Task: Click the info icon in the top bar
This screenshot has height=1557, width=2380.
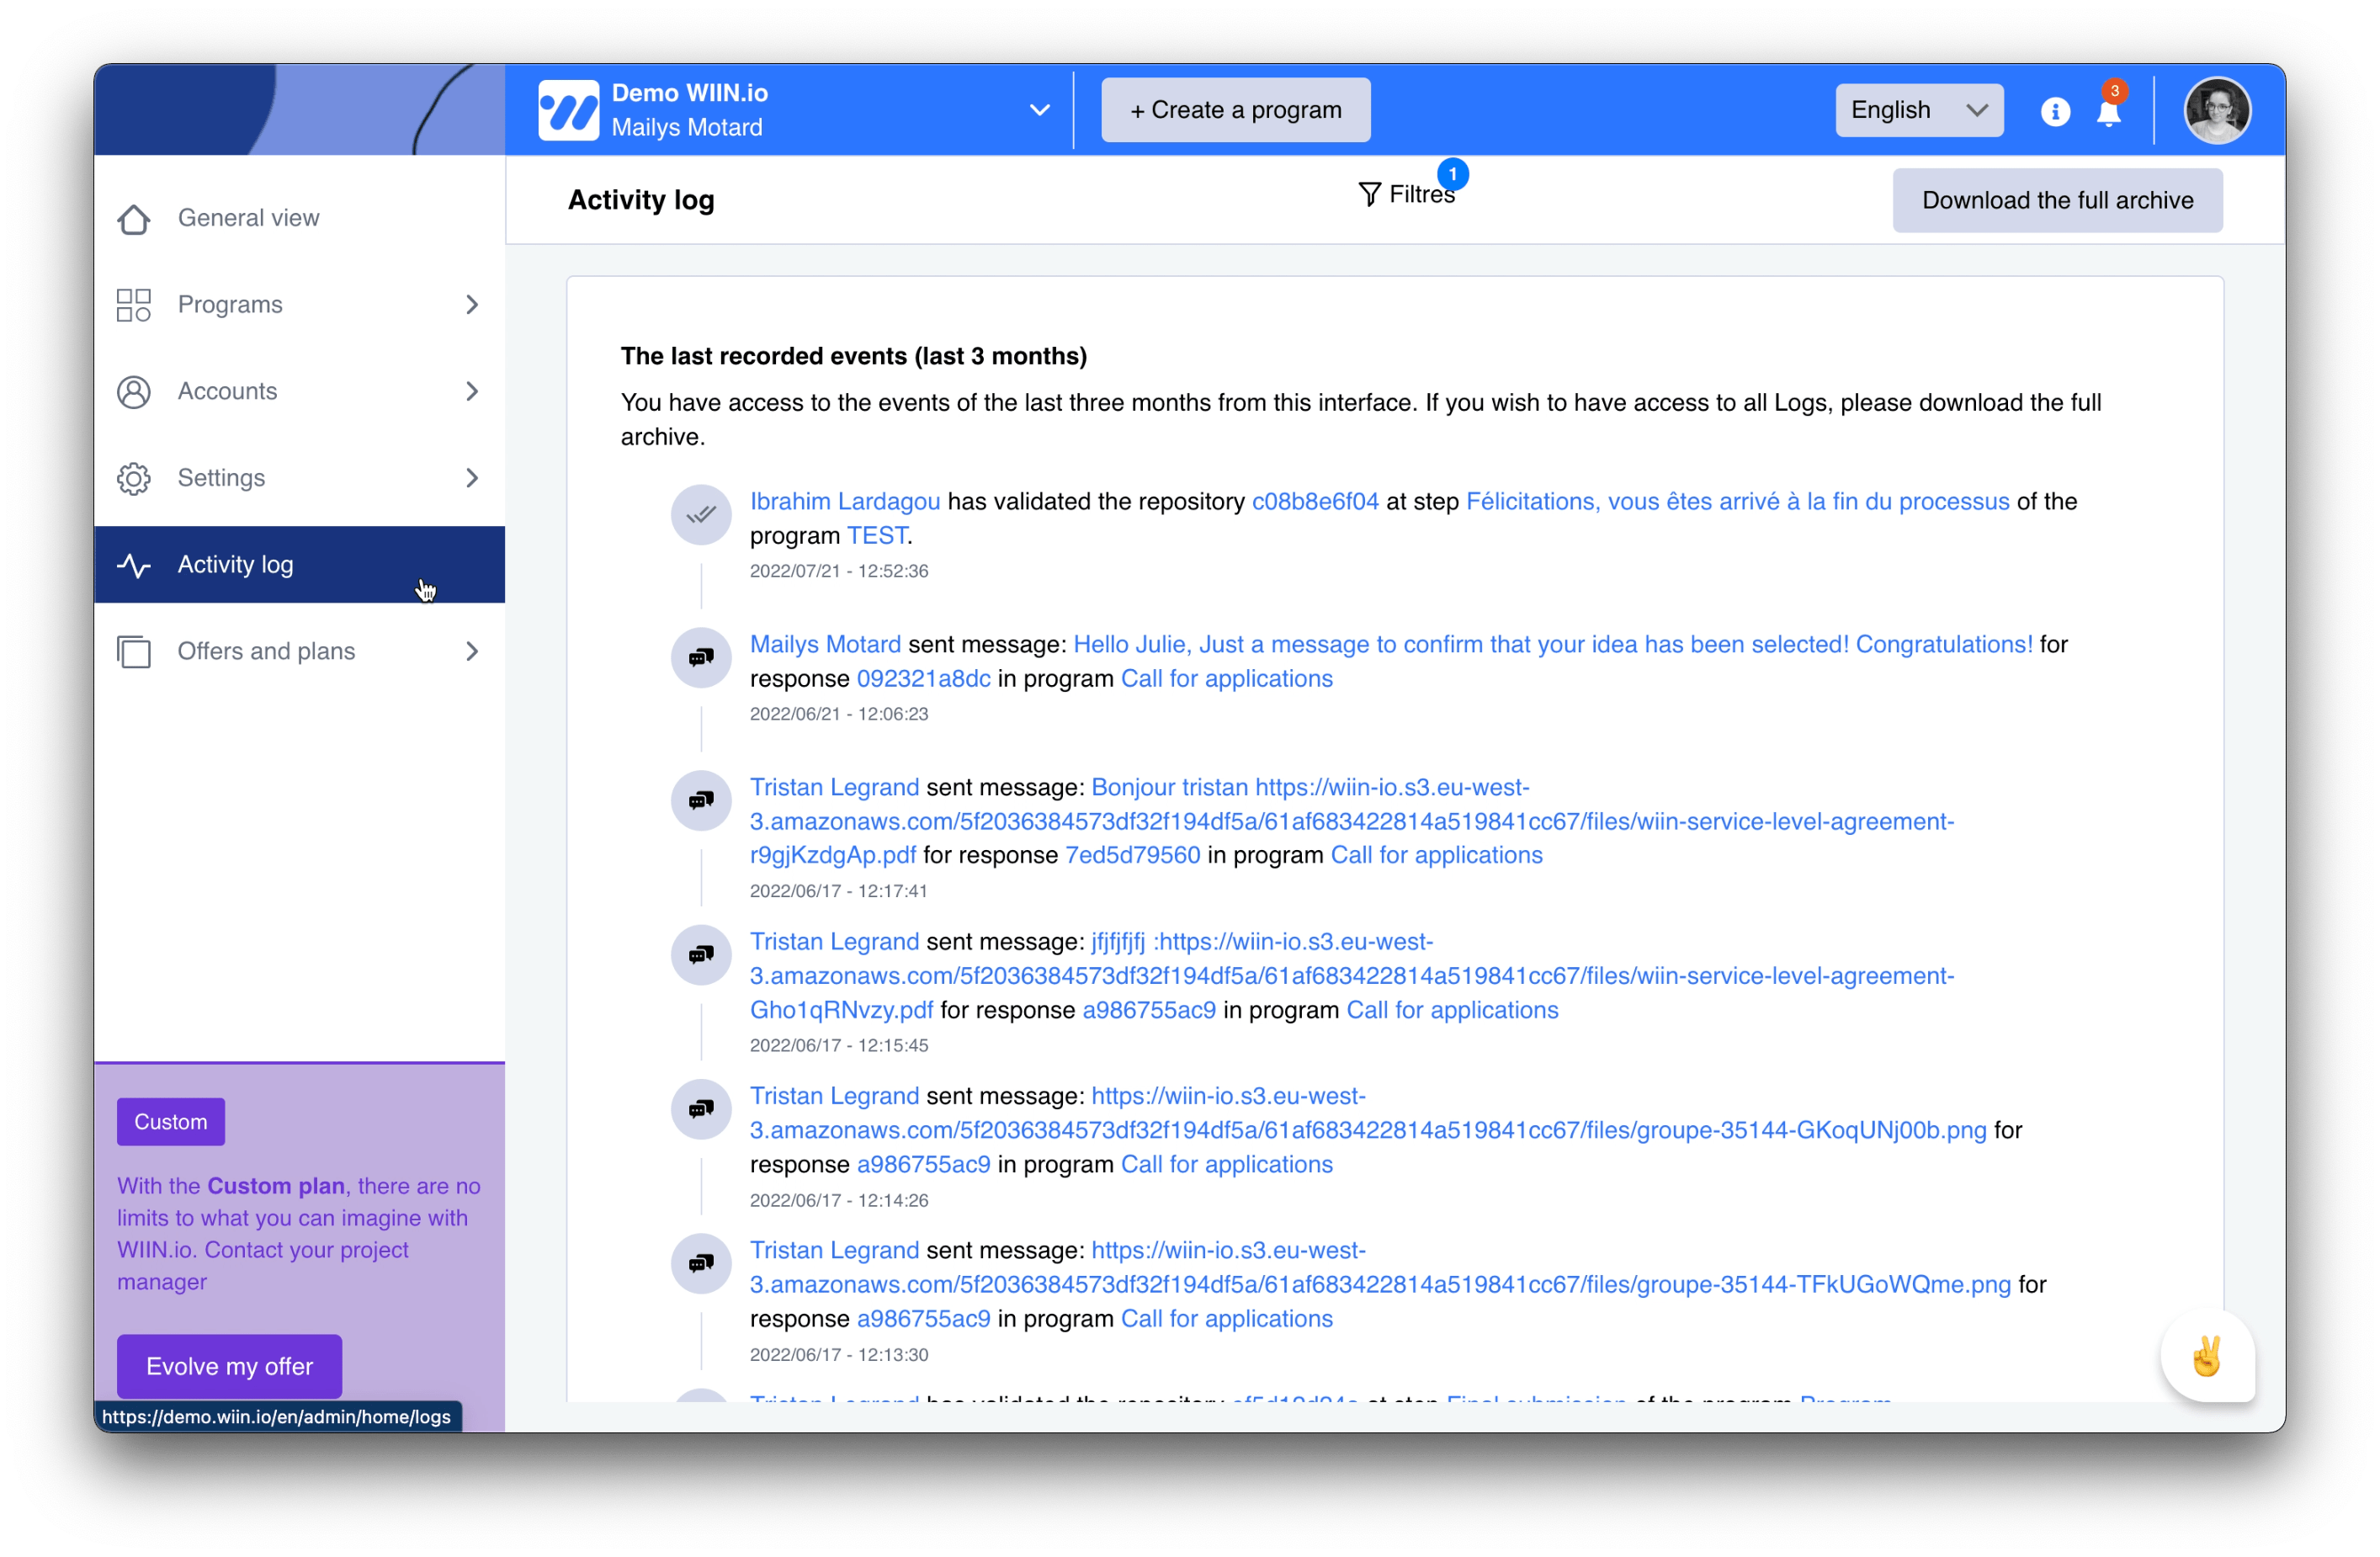Action: [2055, 112]
